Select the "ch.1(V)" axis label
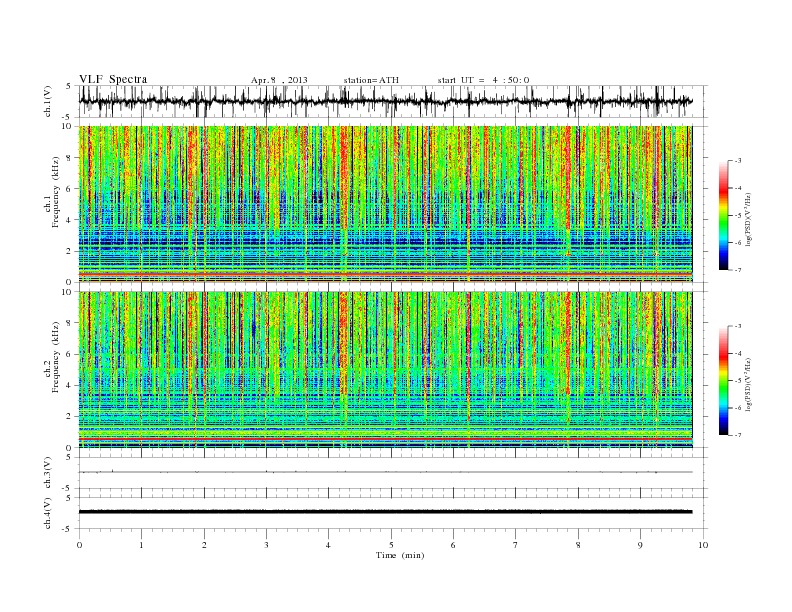Screen dimensions: 792x612 click(x=48, y=101)
